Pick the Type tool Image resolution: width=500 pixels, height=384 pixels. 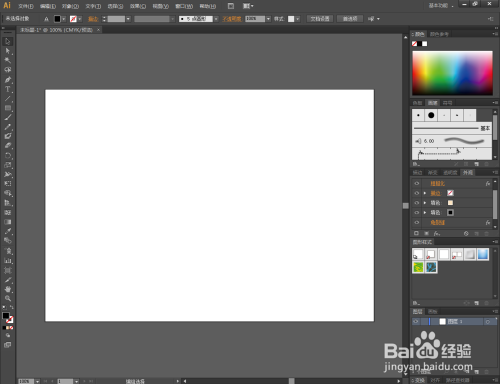coord(8,89)
